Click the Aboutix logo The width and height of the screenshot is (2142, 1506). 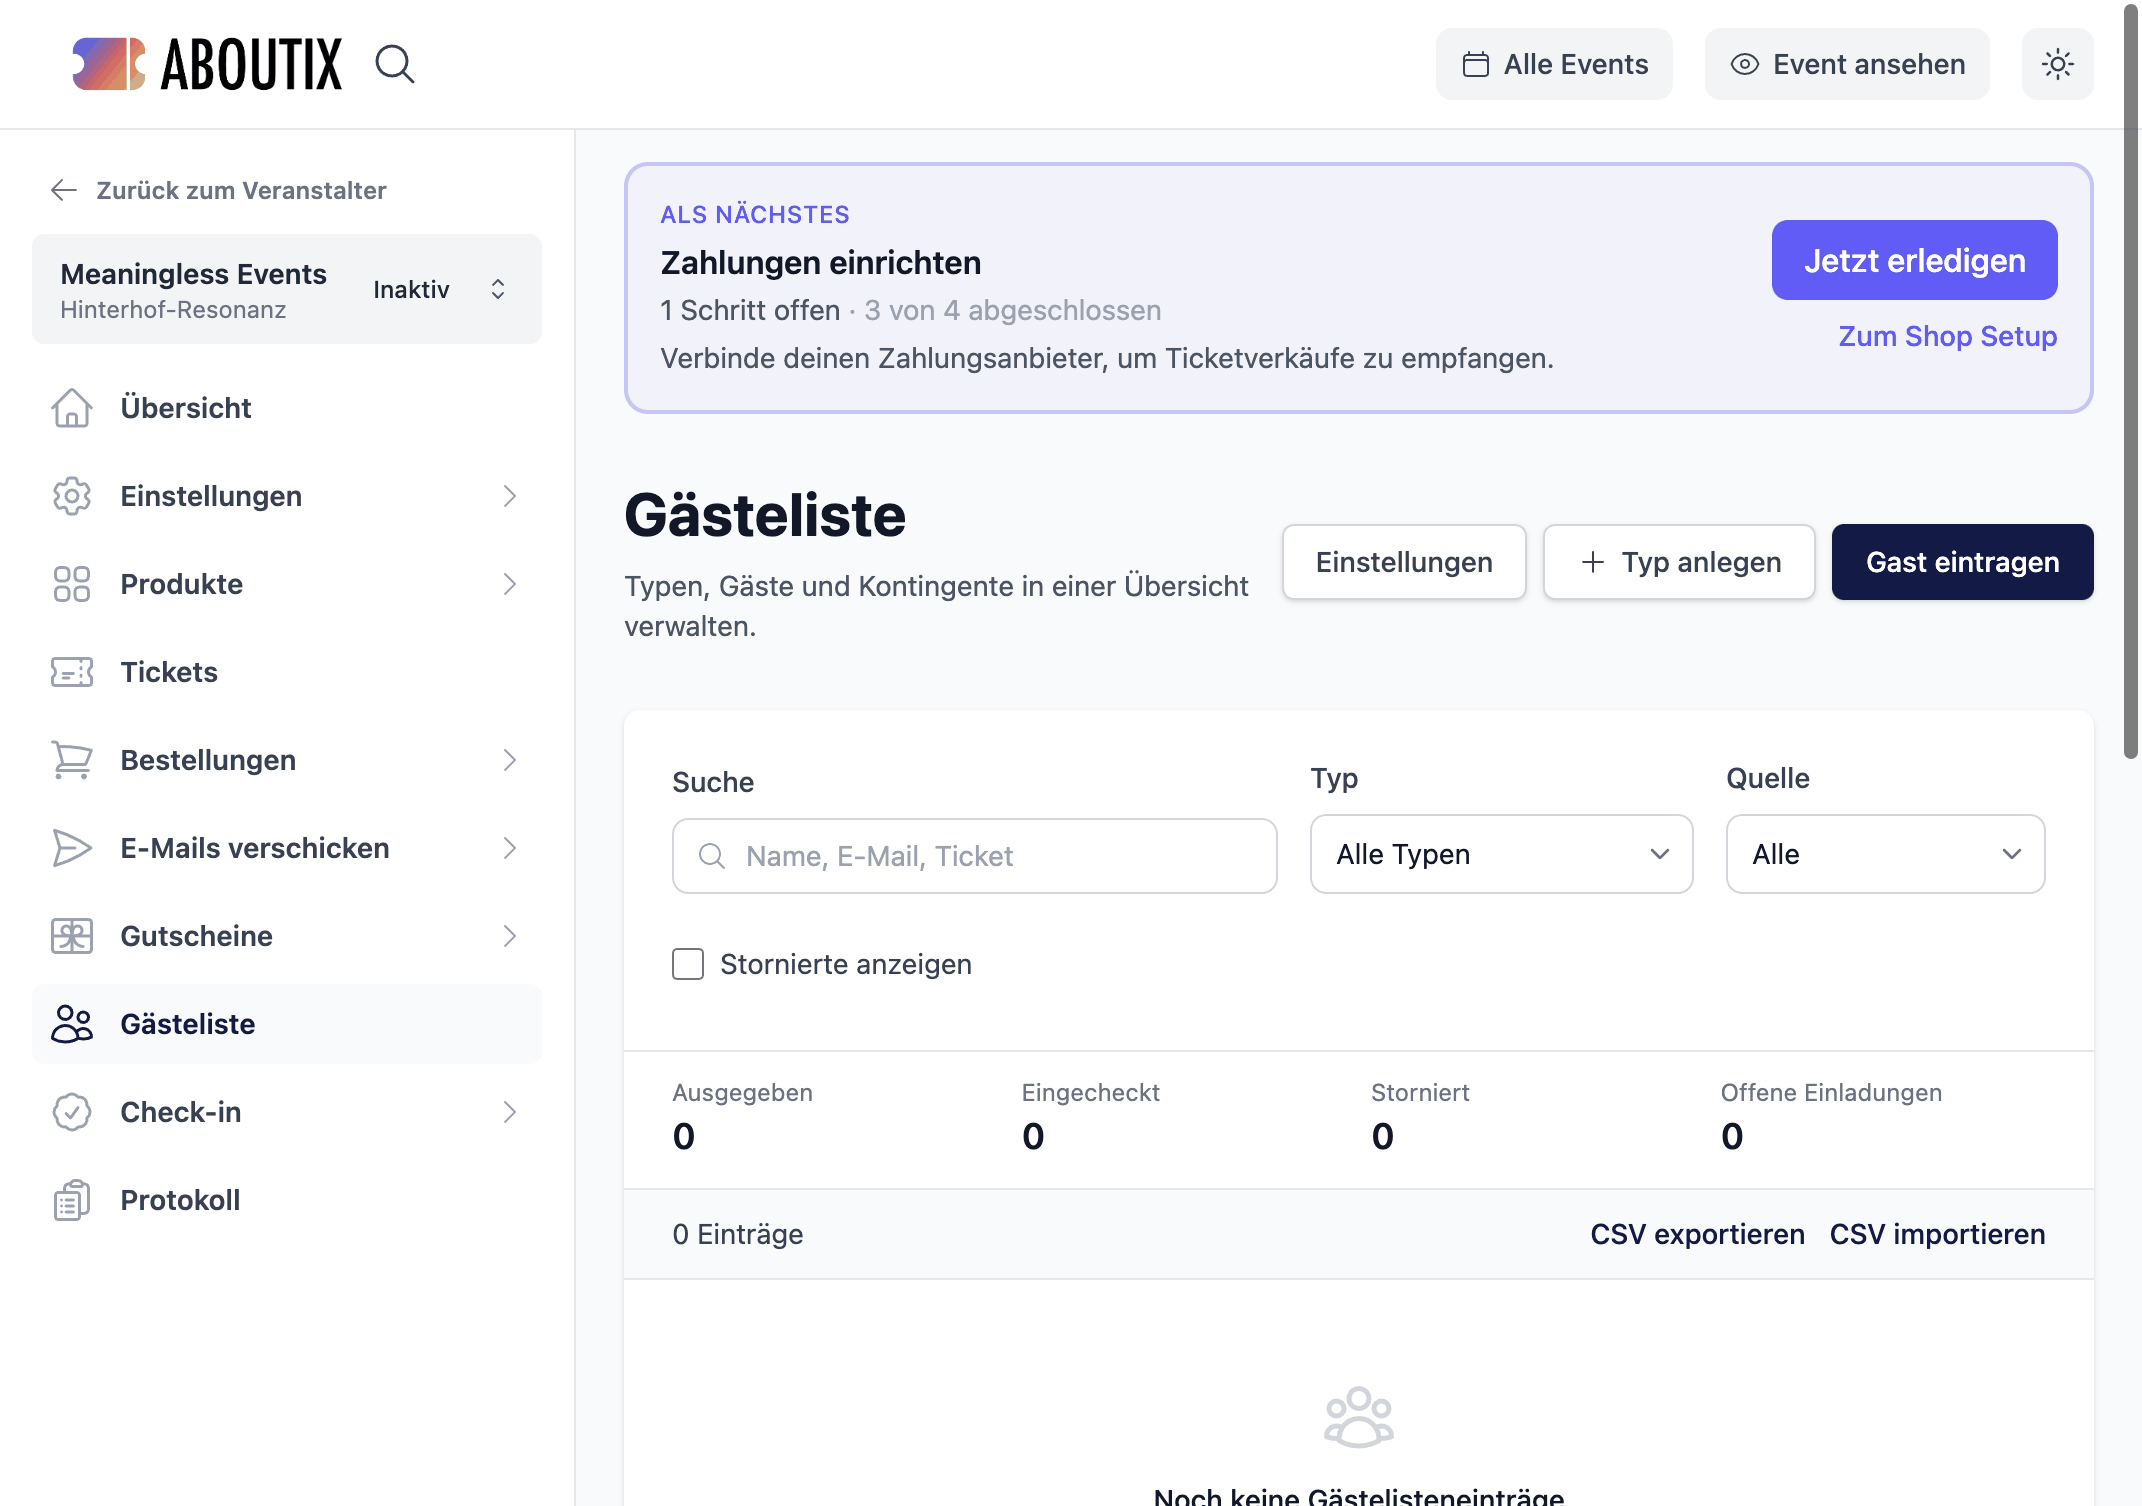tap(207, 64)
